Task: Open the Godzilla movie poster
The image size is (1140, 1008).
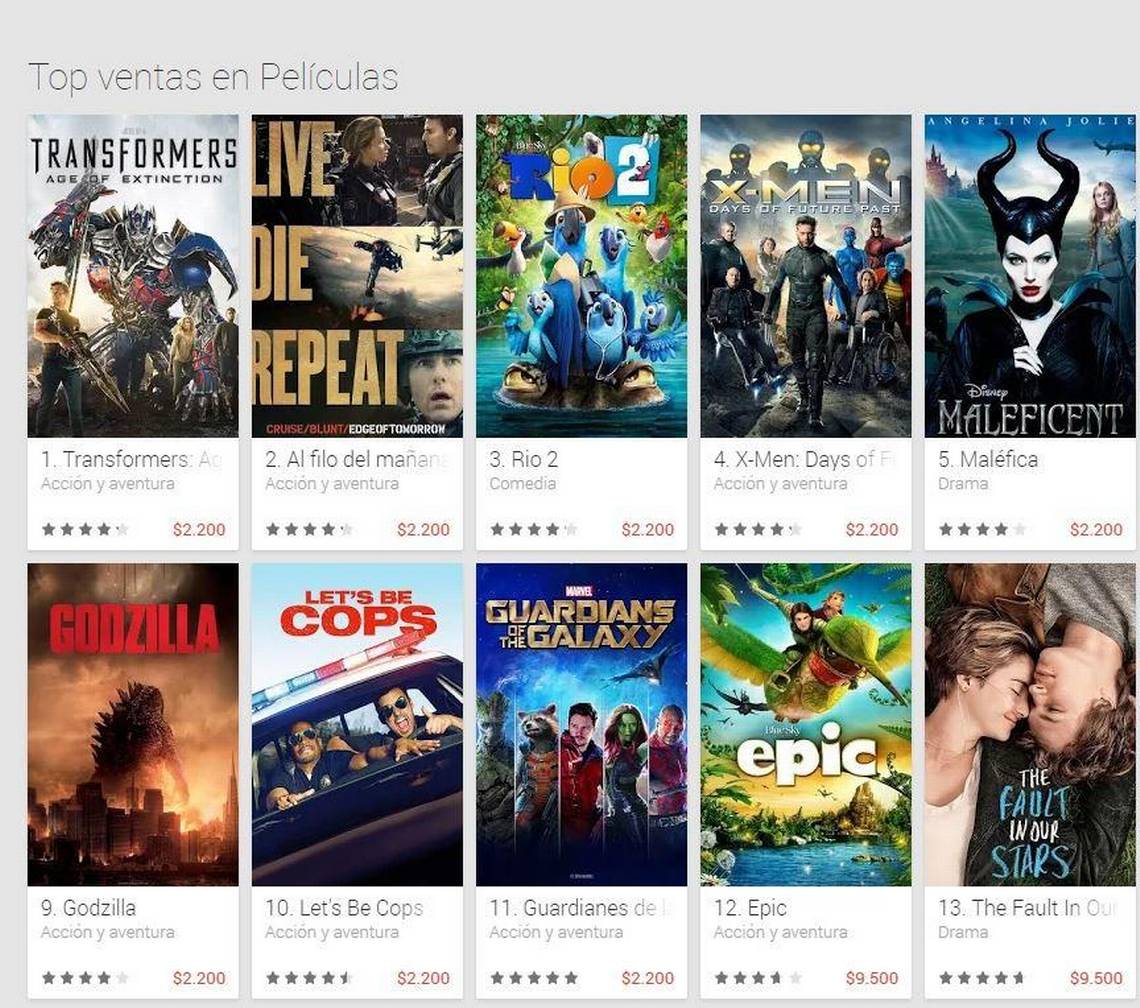Action: pos(133,724)
